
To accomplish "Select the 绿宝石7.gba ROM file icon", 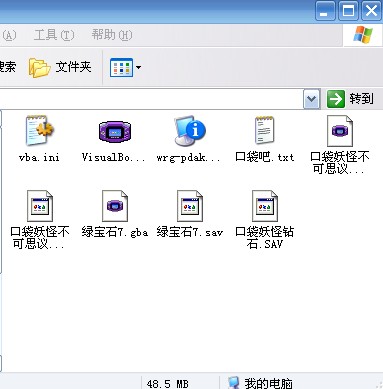I will point(115,206).
